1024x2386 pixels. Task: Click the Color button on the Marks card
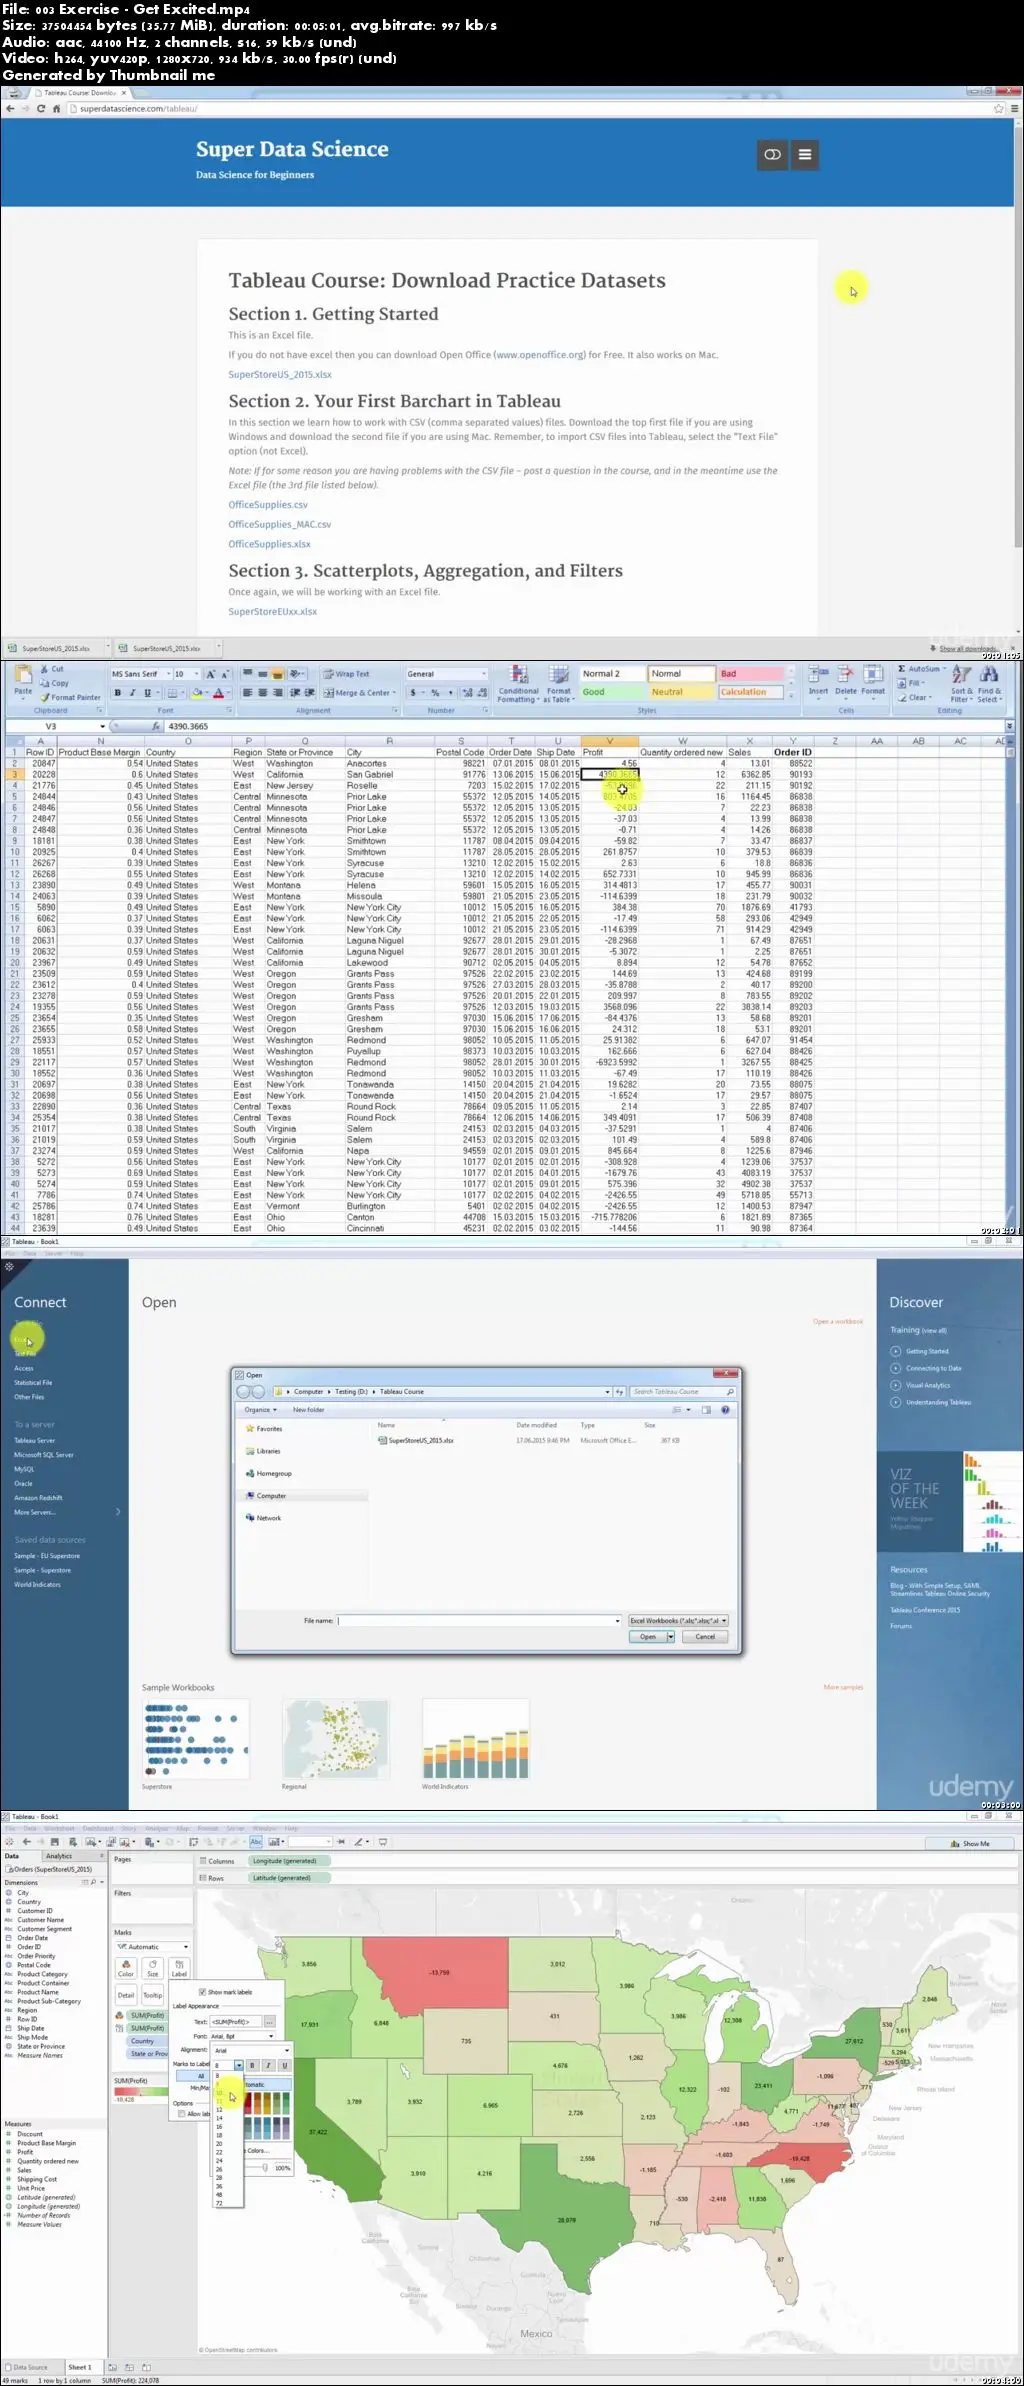pyautogui.click(x=126, y=1969)
